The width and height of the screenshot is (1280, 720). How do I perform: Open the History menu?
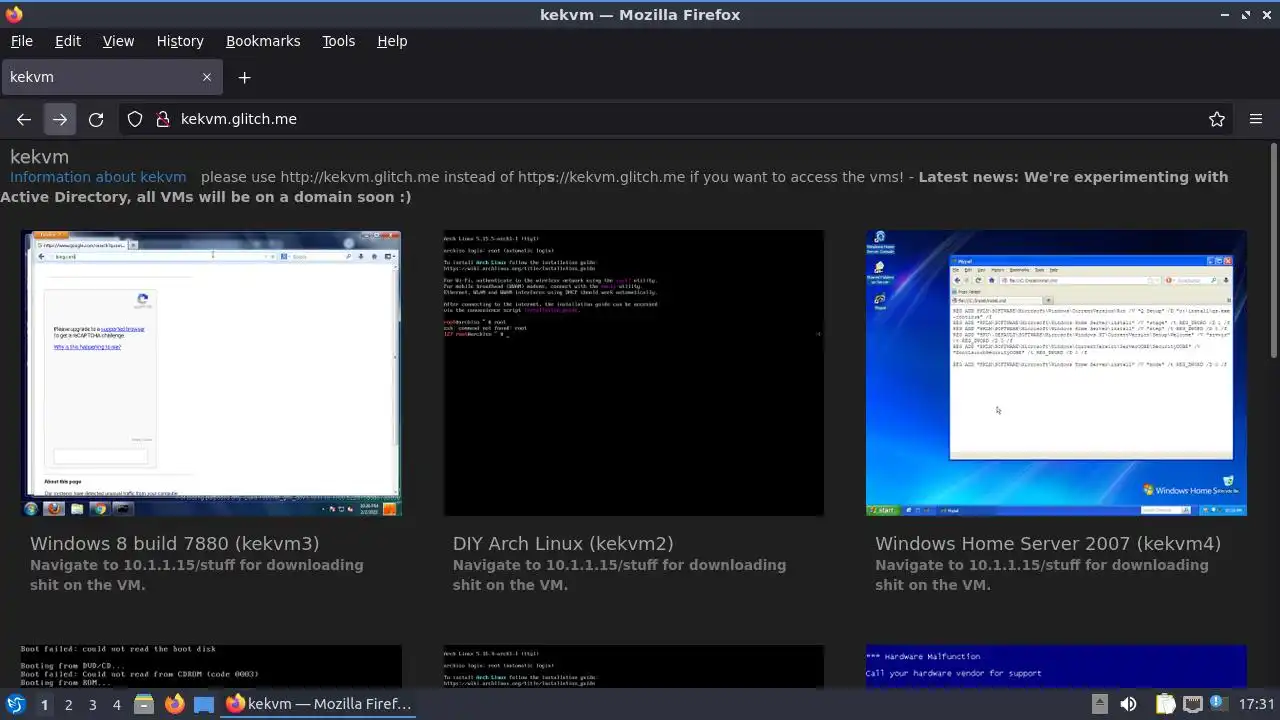click(x=180, y=41)
